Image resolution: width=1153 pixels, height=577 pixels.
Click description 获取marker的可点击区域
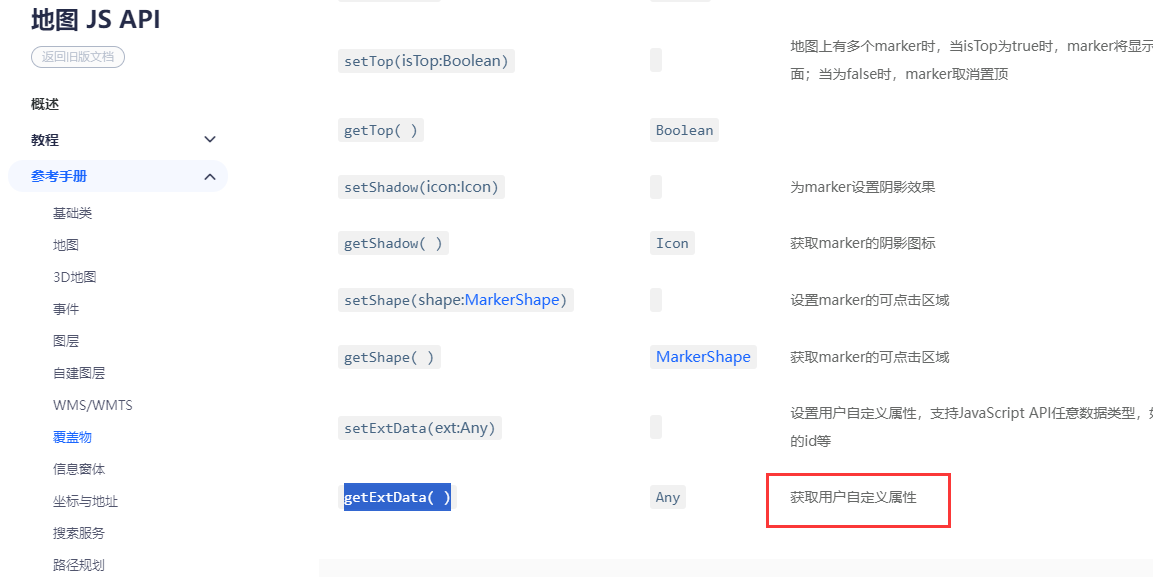click(x=870, y=357)
